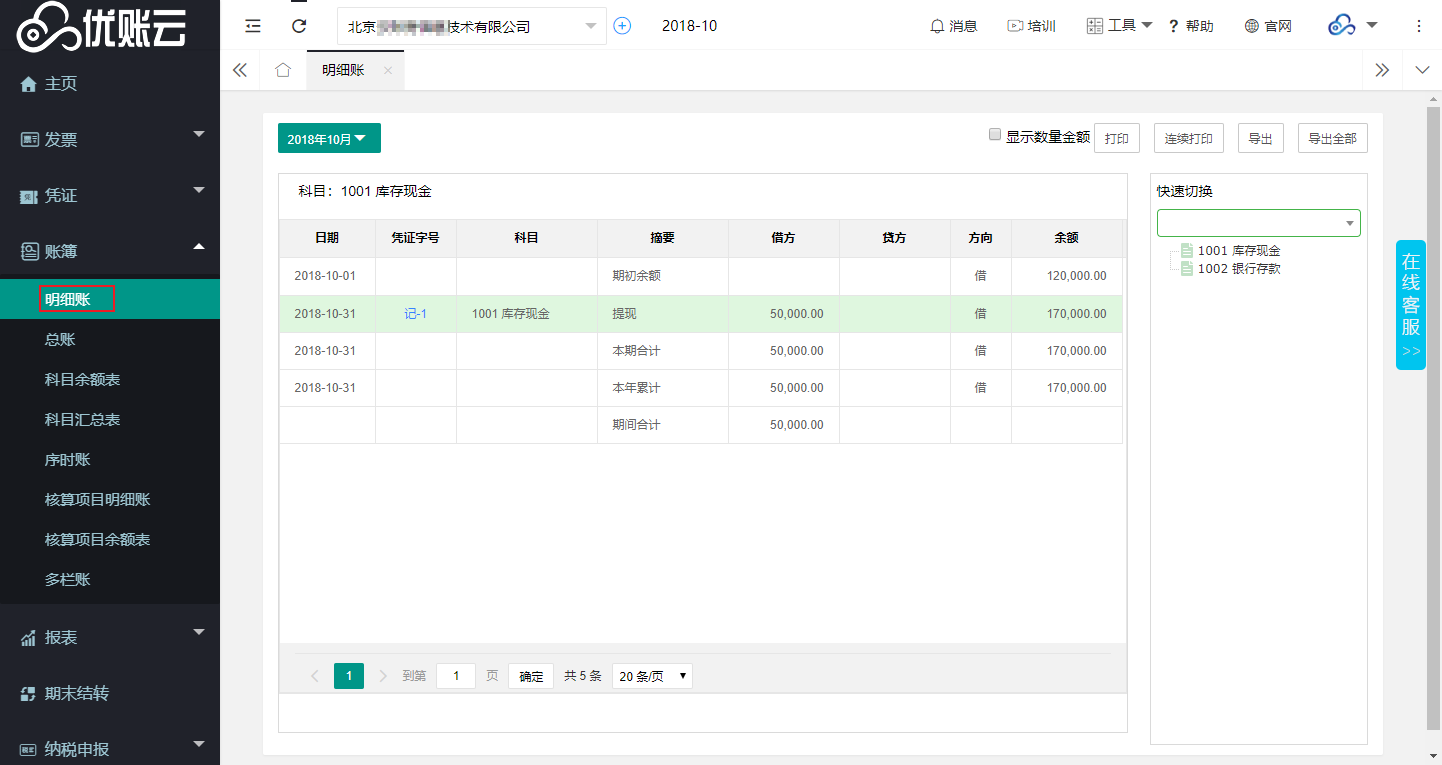This screenshot has width=1442, height=765.
Task: Select 1002 银行存款 in the quick switch tree
Action: pyautogui.click(x=1238, y=269)
